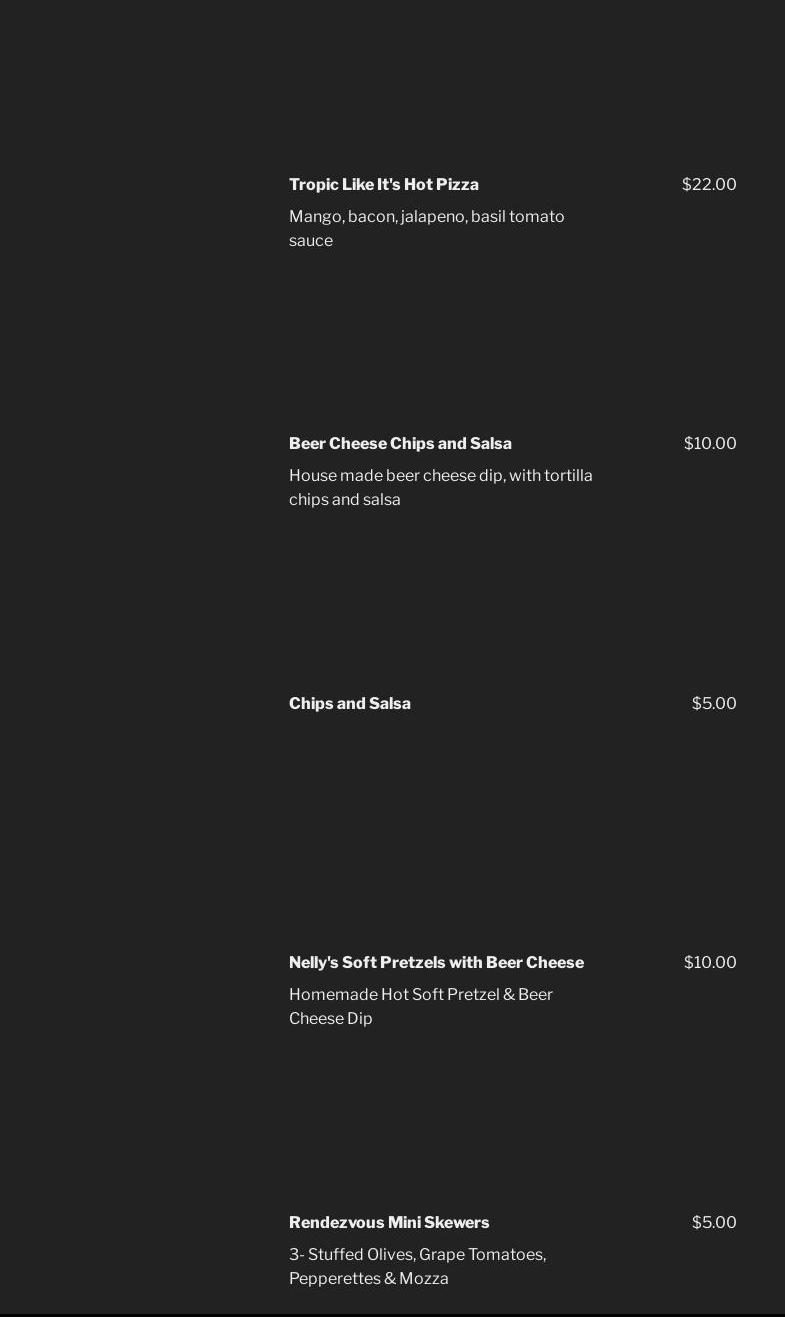Select the House made beer cheese dip description
The image size is (785, 1317).
point(440,487)
